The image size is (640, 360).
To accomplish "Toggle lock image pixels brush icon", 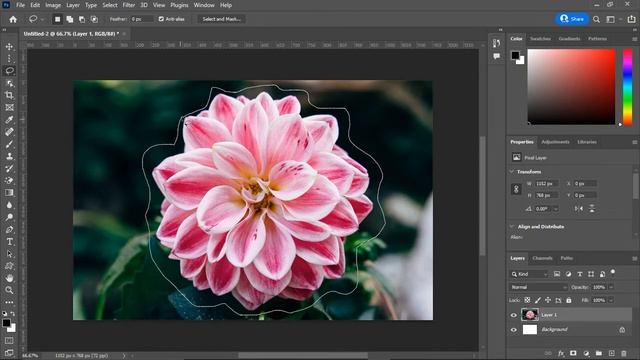I will 538,300.
